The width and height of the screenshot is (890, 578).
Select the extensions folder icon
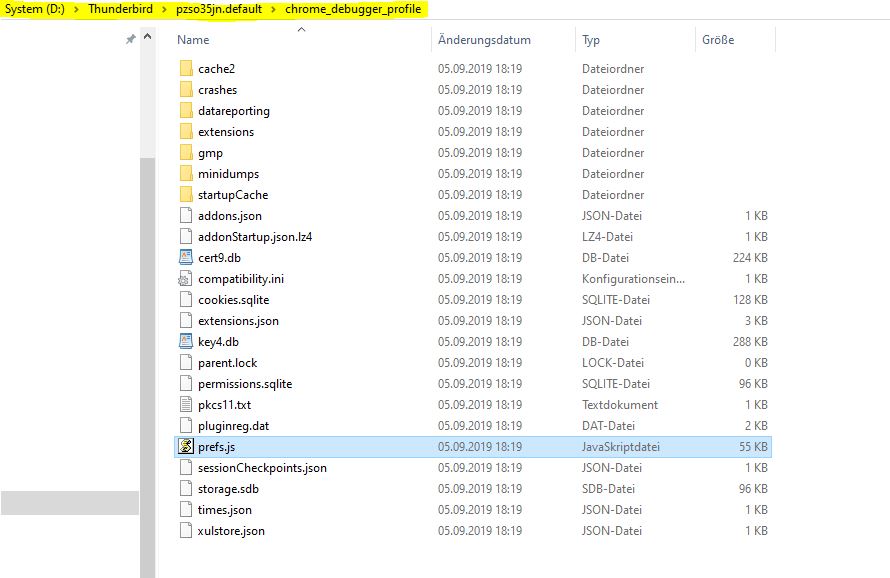186,132
